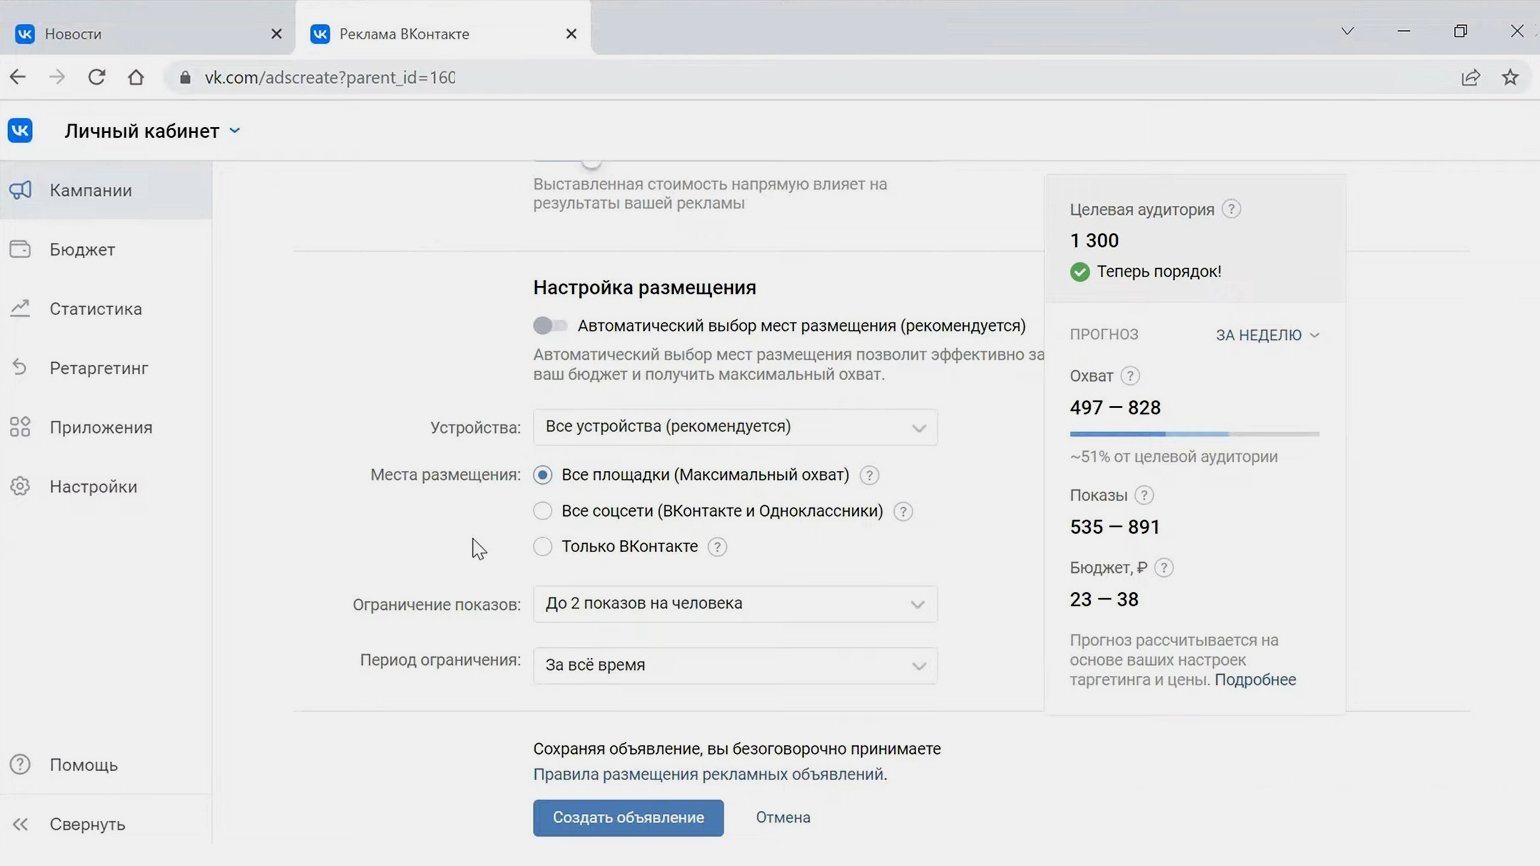
Task: Click the Охват reach progress bar
Action: (1194, 434)
